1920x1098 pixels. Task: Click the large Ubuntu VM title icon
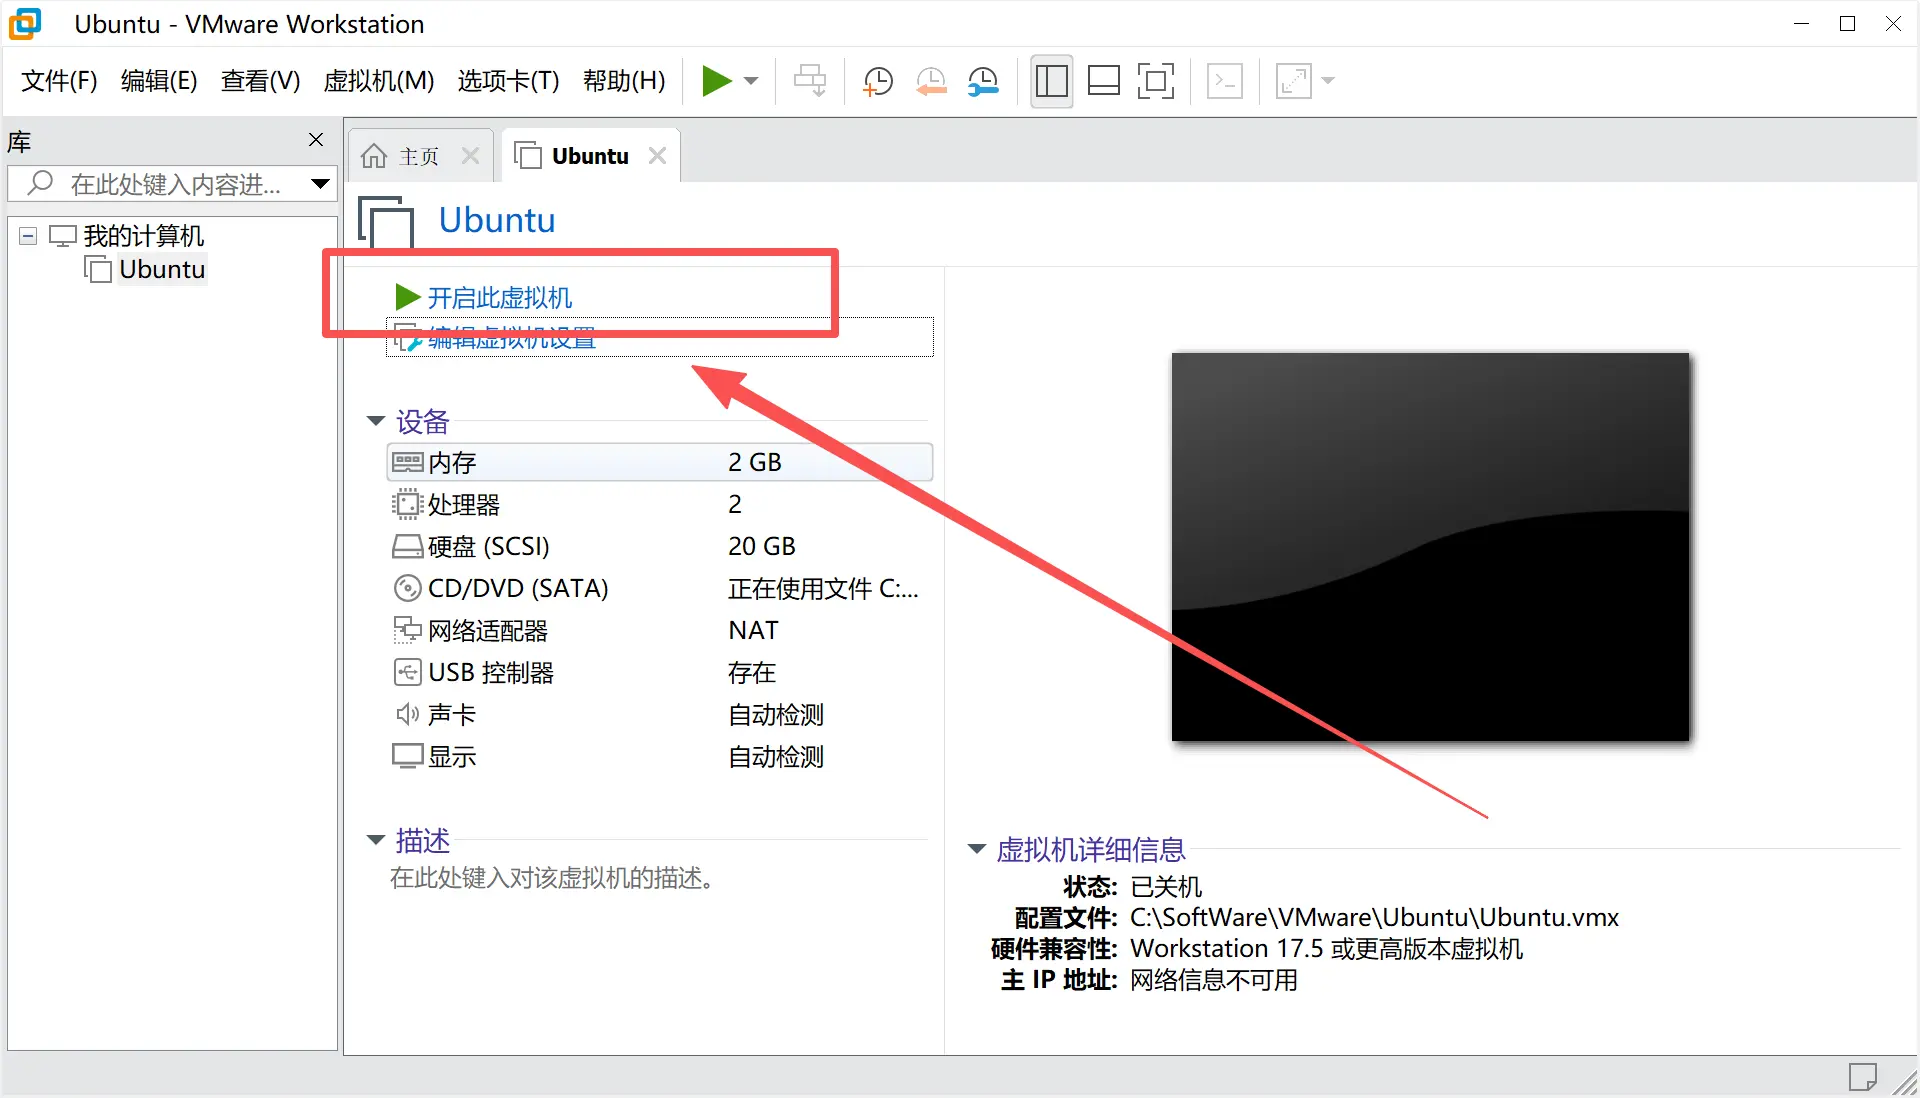[x=387, y=222]
